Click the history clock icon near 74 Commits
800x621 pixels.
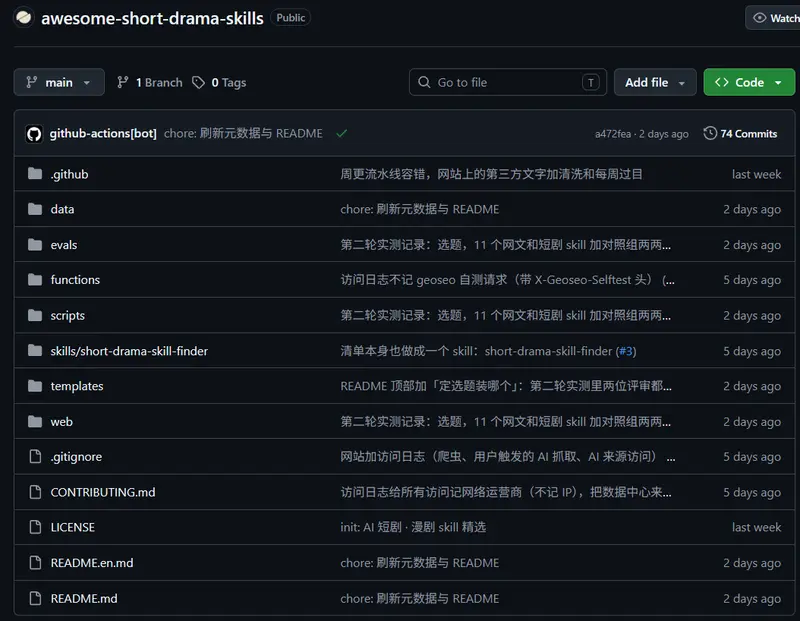coord(710,133)
